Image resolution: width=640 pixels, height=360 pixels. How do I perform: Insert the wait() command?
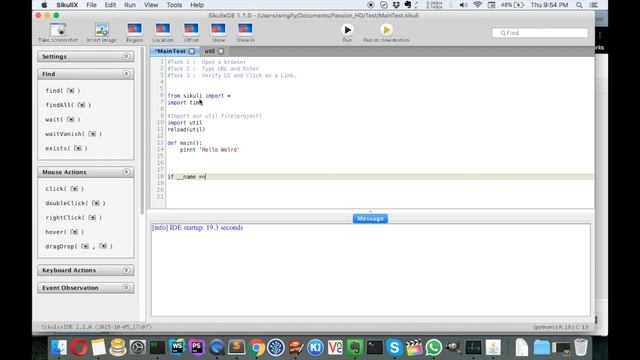63,119
